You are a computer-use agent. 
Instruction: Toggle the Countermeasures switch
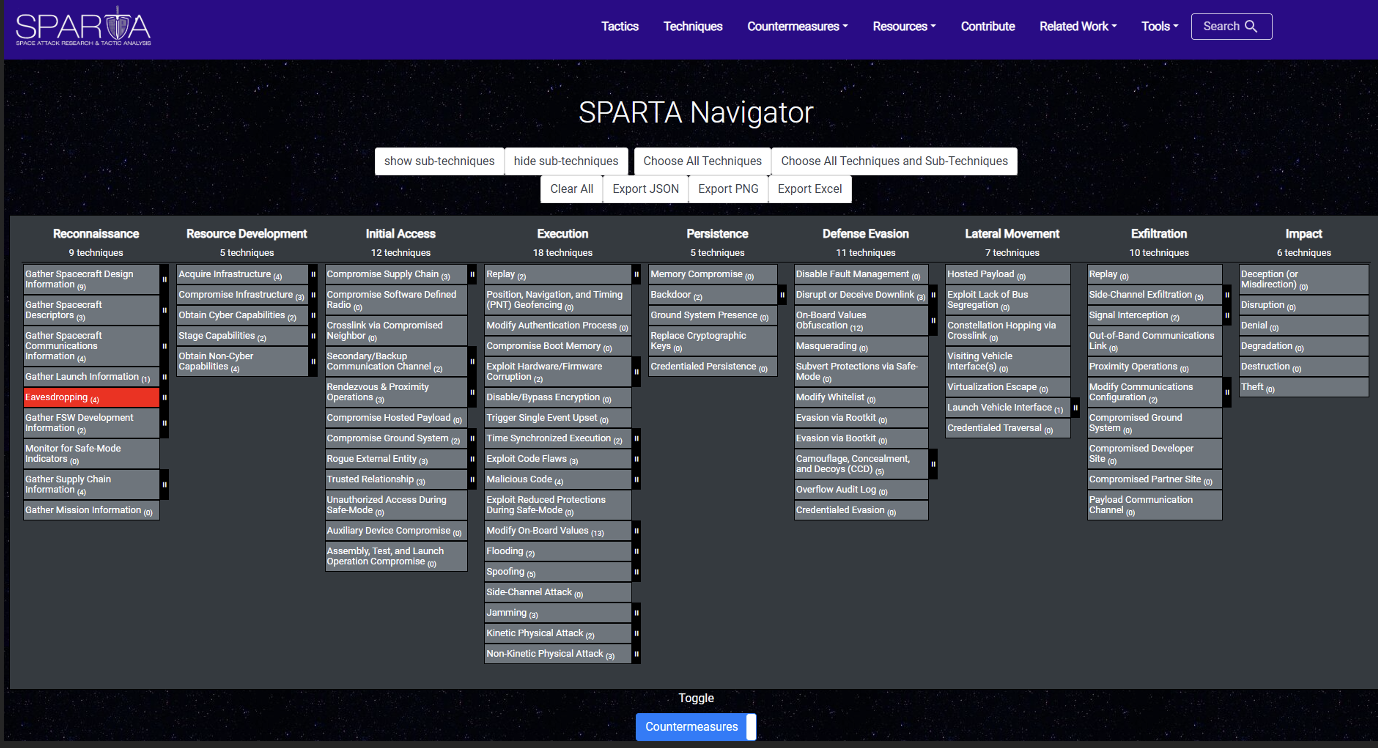tap(696, 727)
